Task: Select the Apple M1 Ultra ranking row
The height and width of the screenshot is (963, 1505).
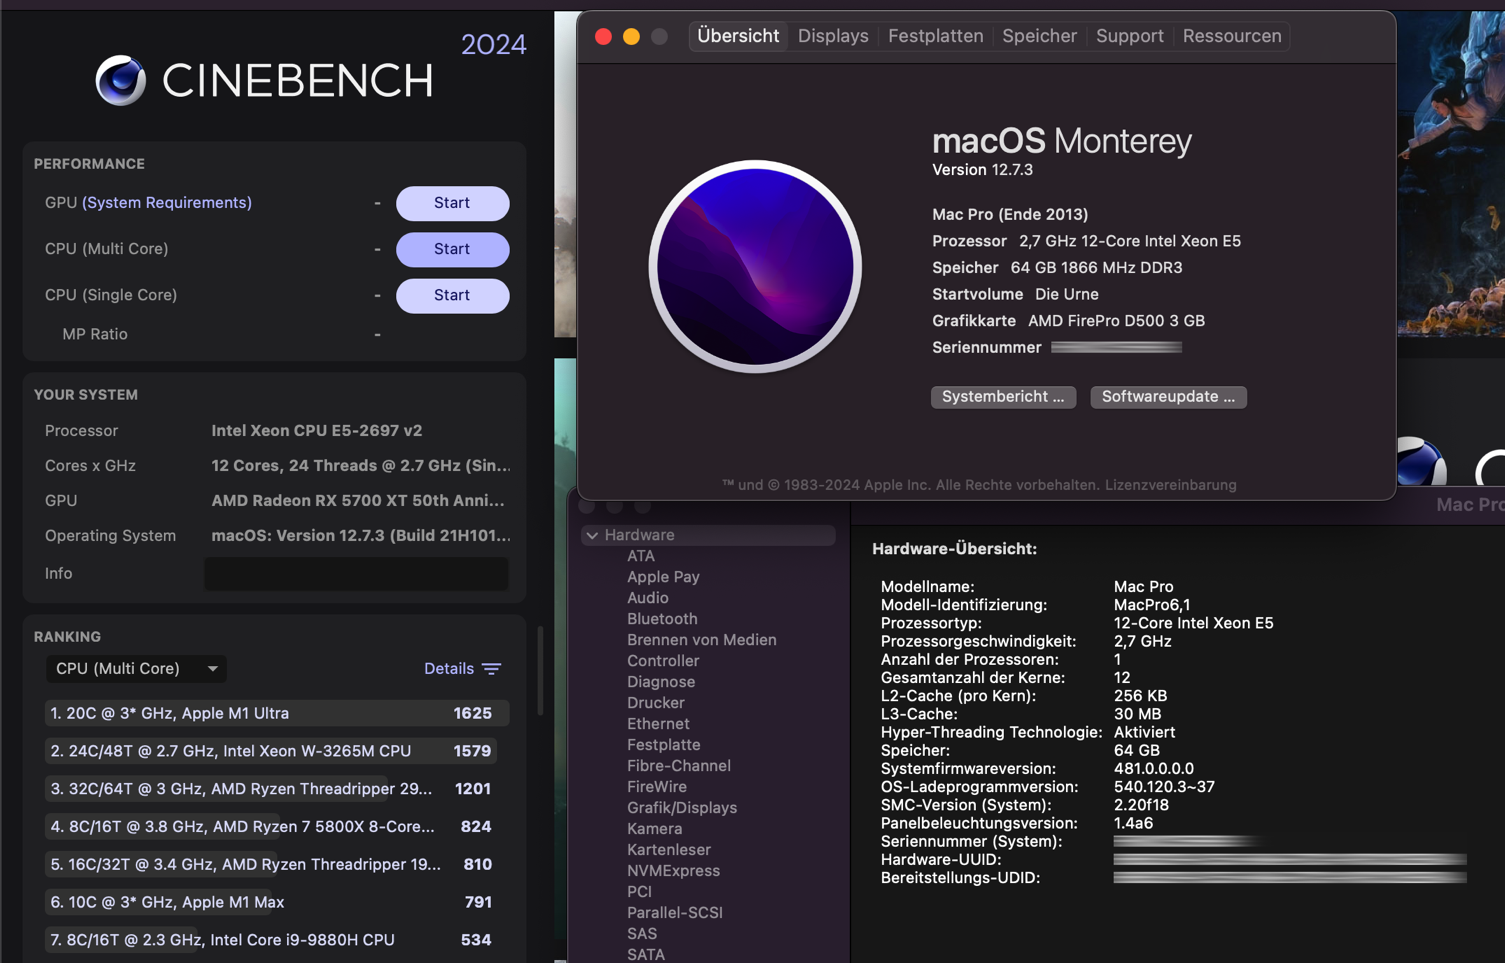Action: coord(277,713)
